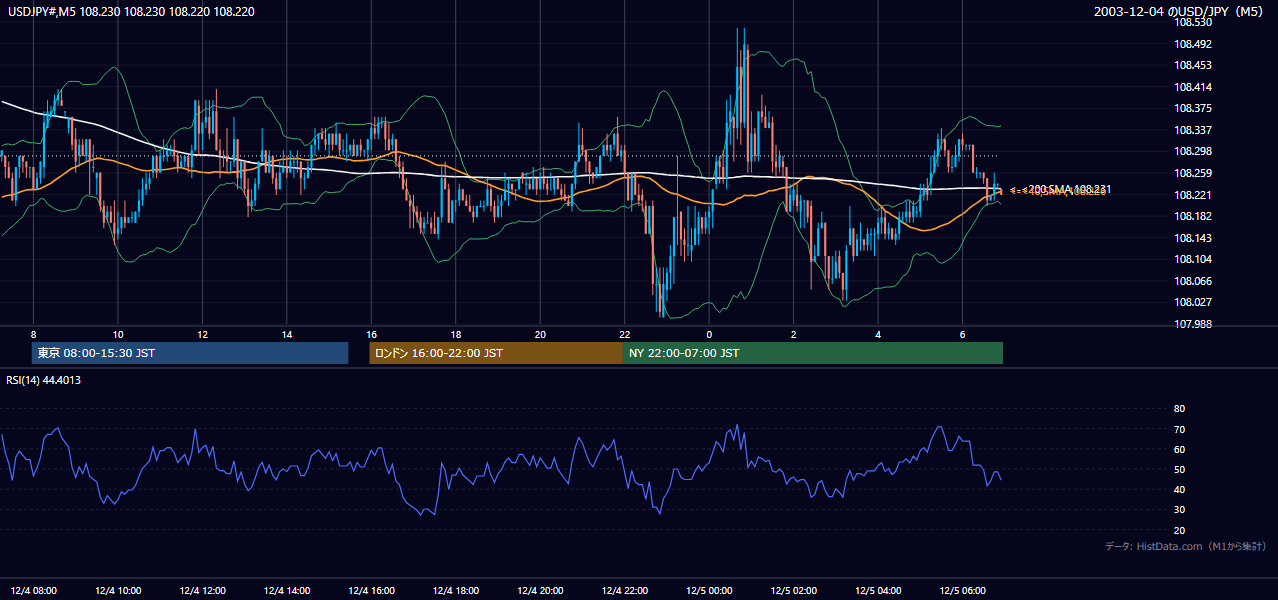This screenshot has height=600, width=1278.
Task: Click the 2003-12-04 のUSD/JPY (M5) chart title
Action: pyautogui.click(x=1181, y=12)
